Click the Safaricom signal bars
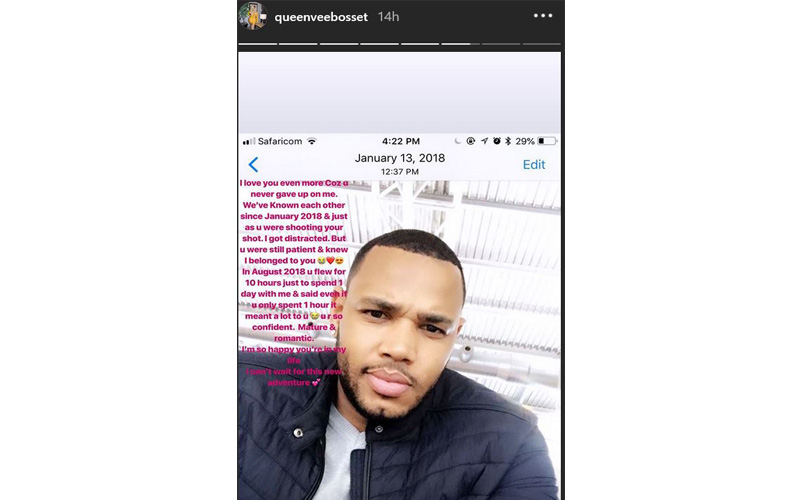The image size is (800, 500). click(249, 141)
